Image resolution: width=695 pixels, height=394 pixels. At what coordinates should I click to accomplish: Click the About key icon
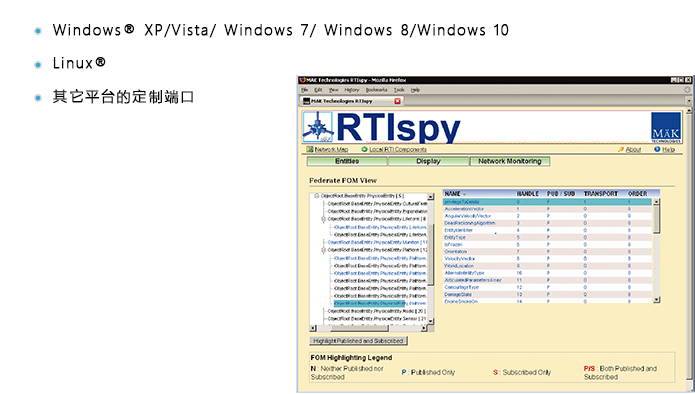click(621, 149)
